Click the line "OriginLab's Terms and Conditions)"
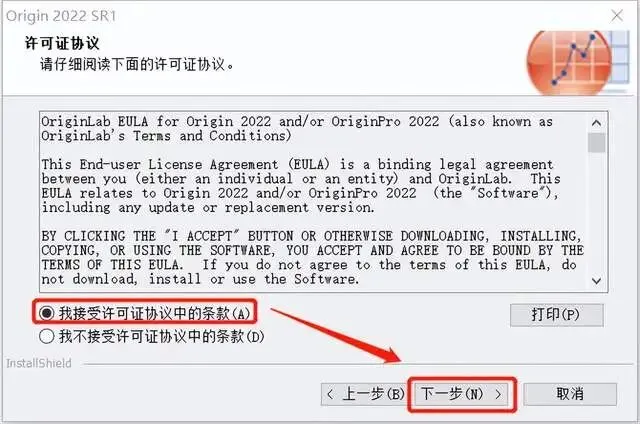The width and height of the screenshot is (640, 424). pyautogui.click(x=166, y=136)
